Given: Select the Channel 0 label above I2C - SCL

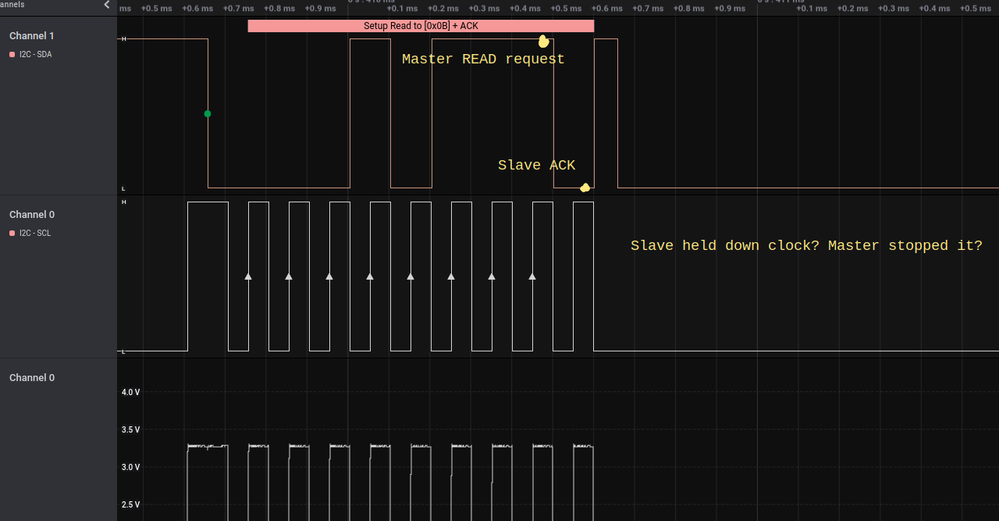Looking at the screenshot, I should [x=32, y=215].
